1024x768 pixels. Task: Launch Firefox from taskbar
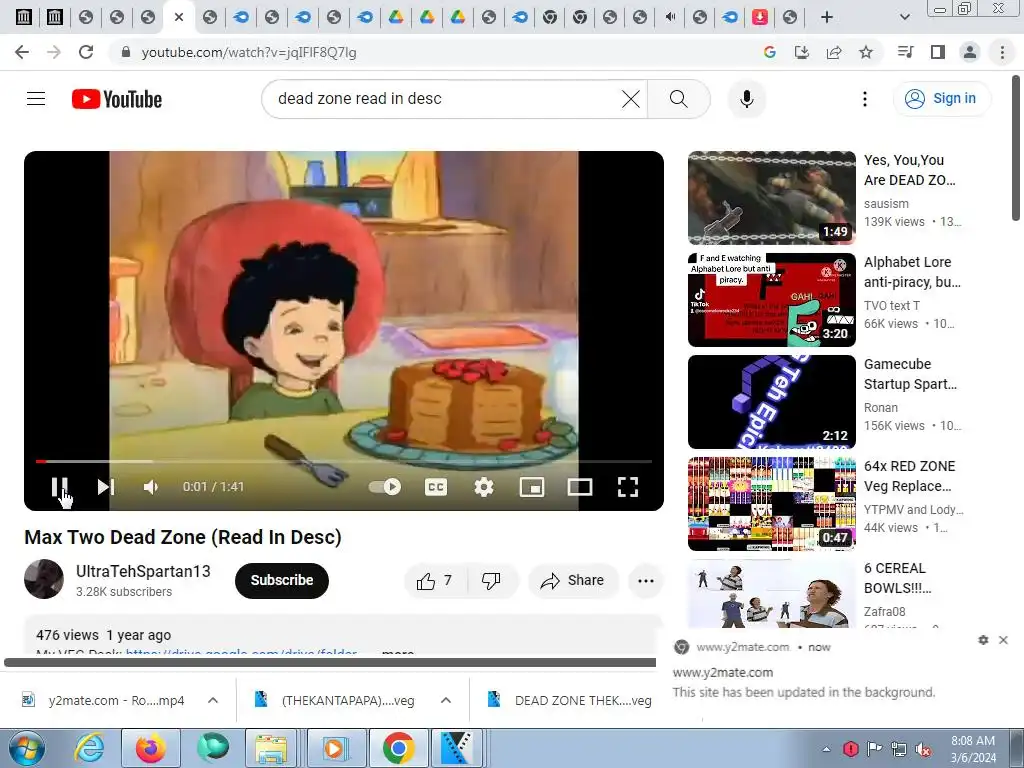(x=151, y=748)
